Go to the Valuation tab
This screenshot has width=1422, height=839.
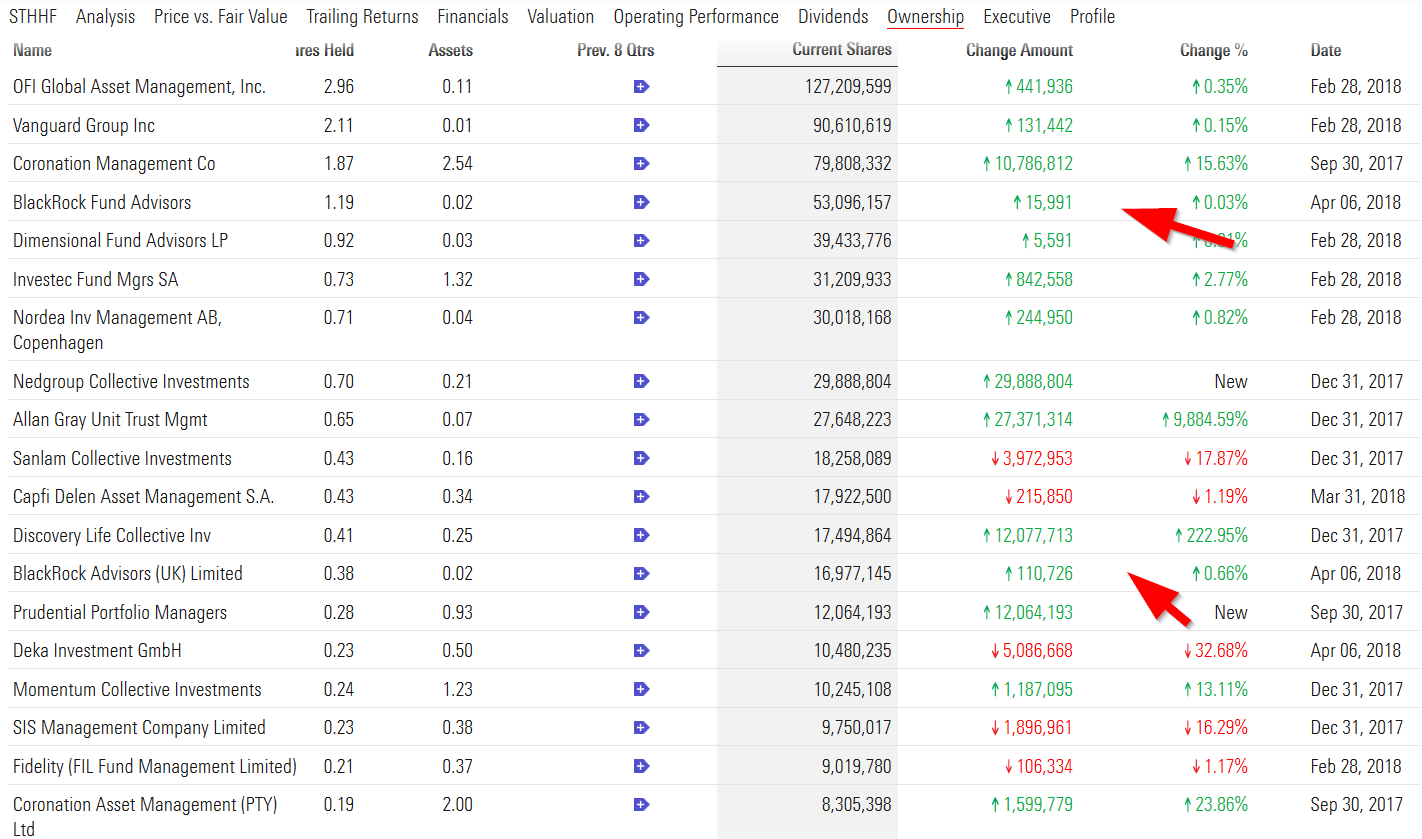[x=561, y=17]
